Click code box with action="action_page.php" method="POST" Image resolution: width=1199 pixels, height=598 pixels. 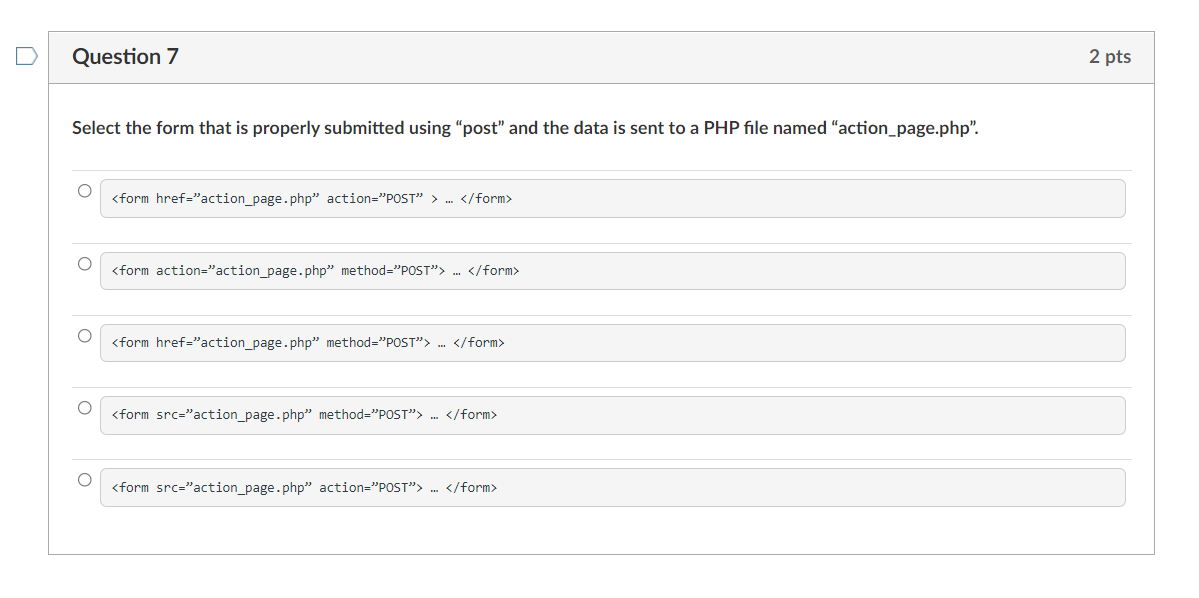tap(612, 271)
